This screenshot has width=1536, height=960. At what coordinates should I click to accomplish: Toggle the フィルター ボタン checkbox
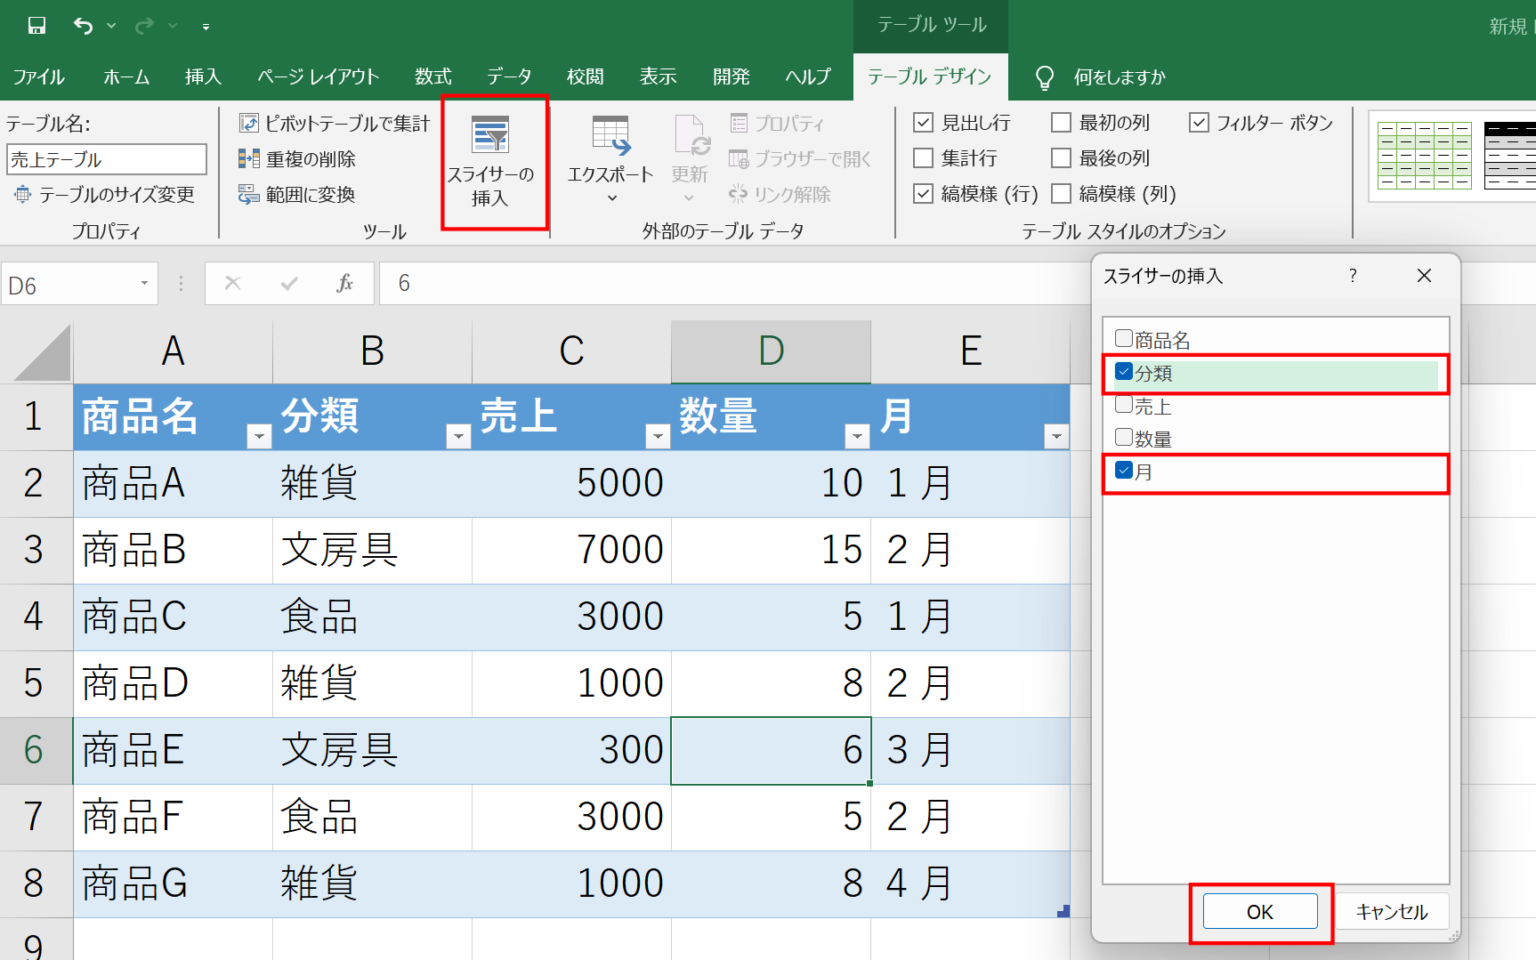[x=1198, y=122]
